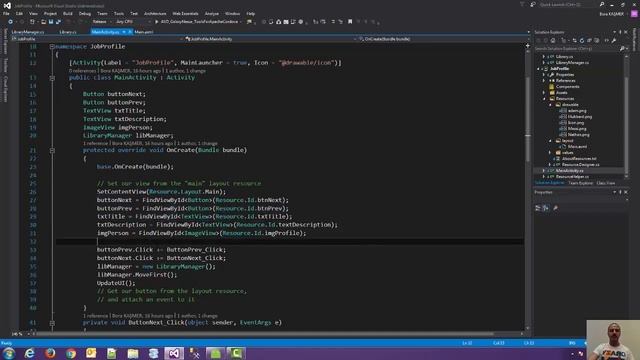Expand the References node in Solution Explorer
Screen dimensions: 640x360
tap(543, 81)
